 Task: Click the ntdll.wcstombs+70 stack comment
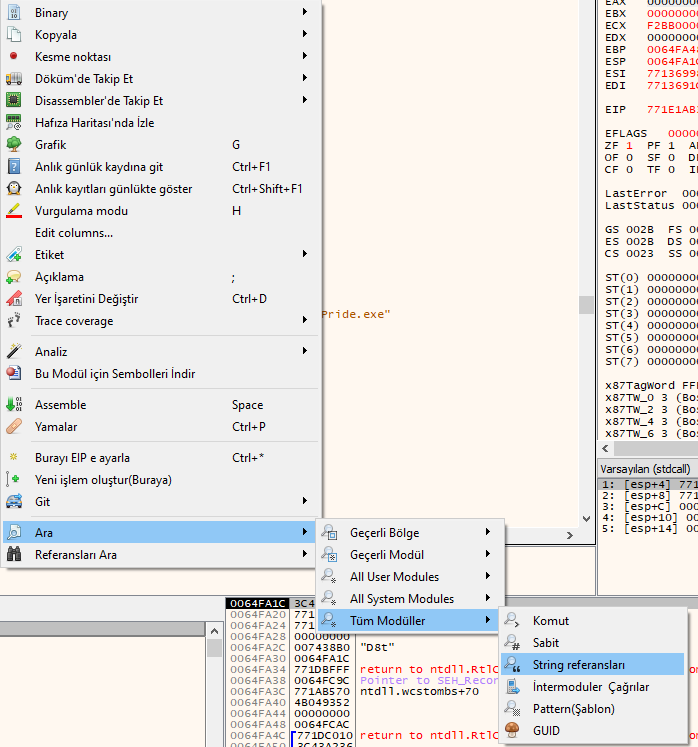pyautogui.click(x=419, y=691)
